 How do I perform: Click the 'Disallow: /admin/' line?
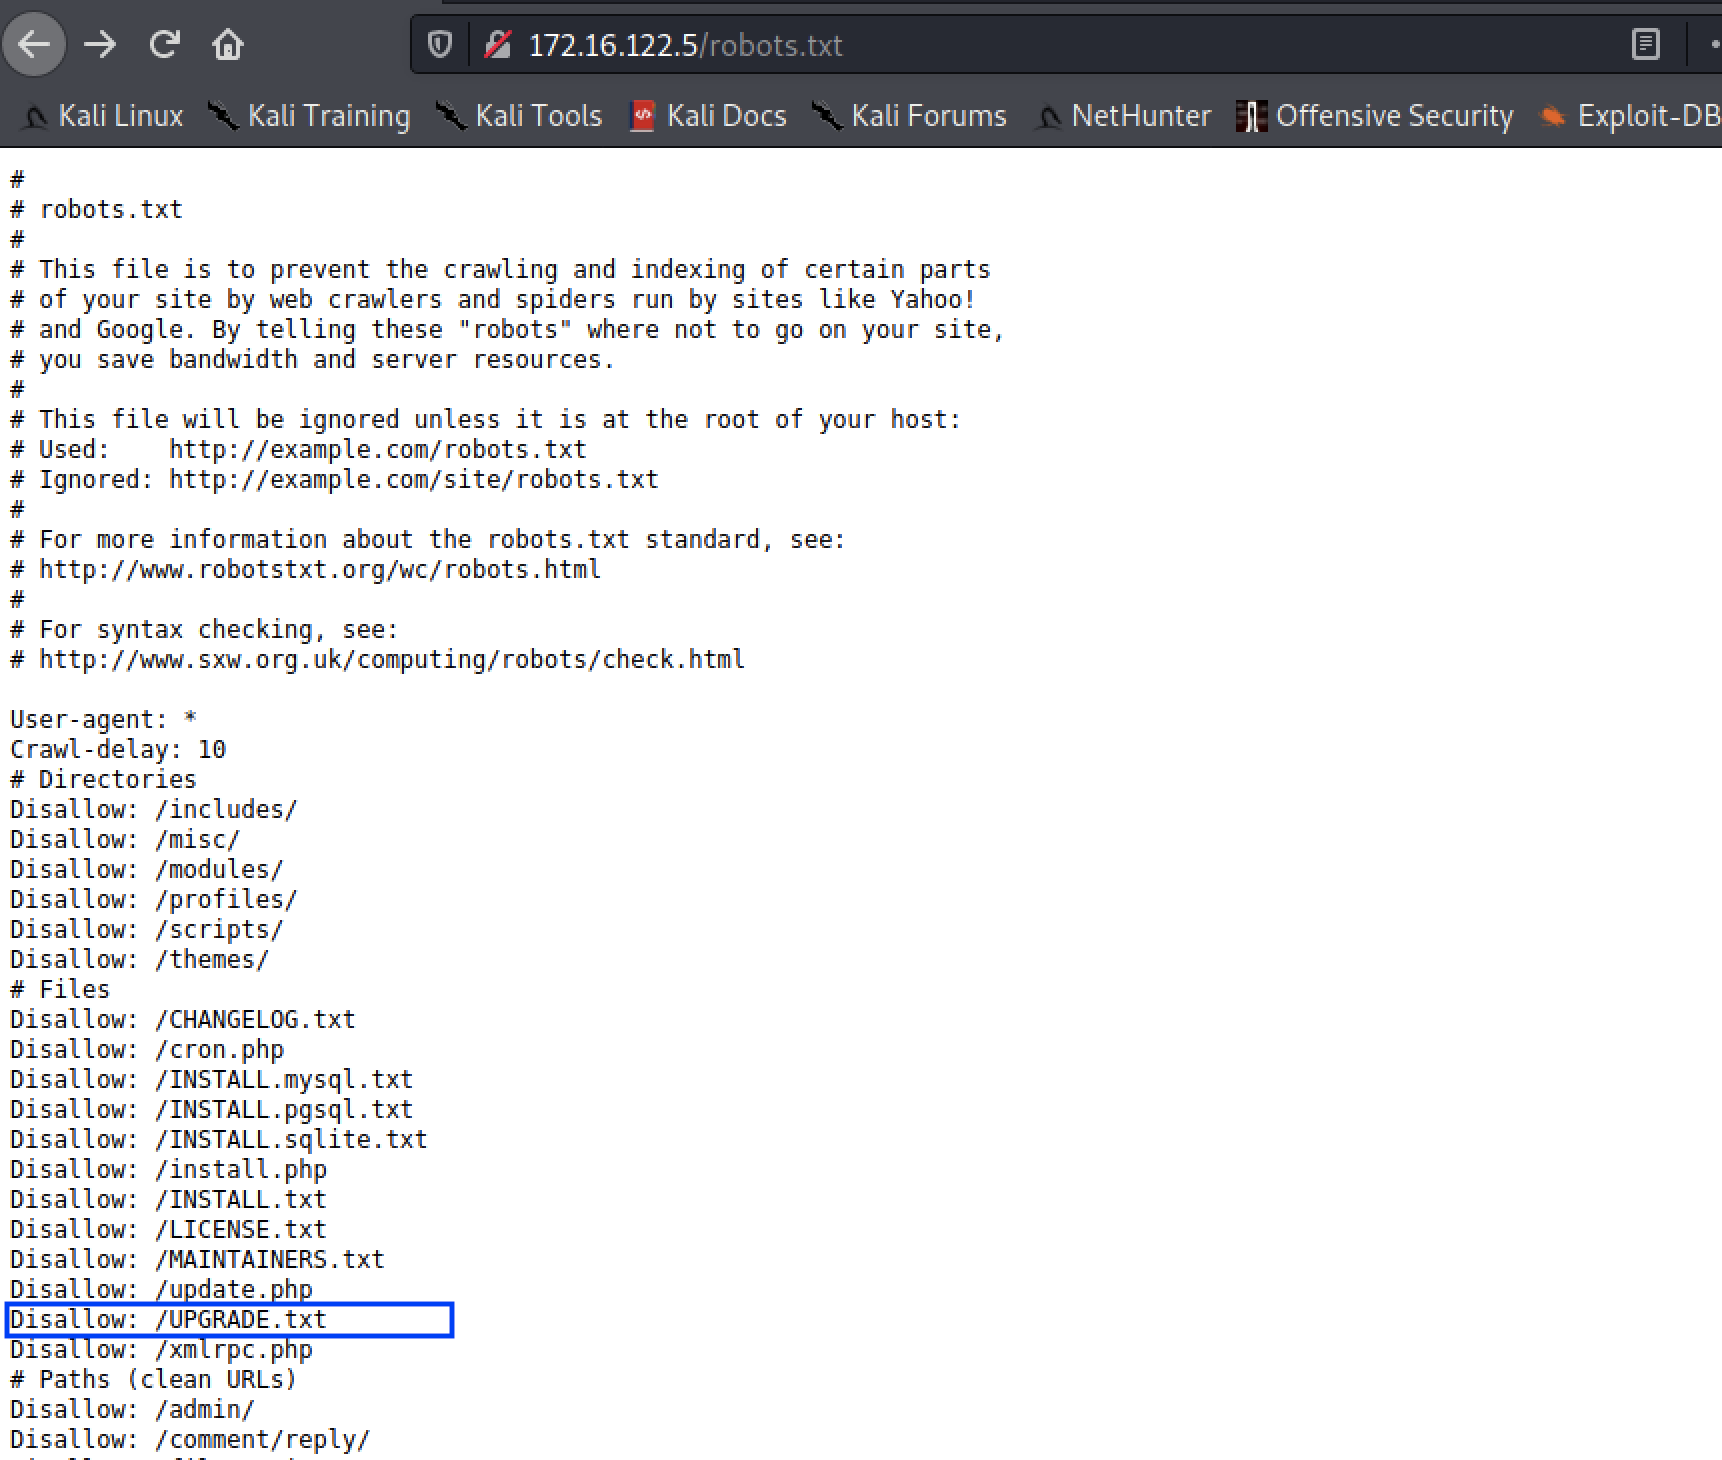point(133,1409)
